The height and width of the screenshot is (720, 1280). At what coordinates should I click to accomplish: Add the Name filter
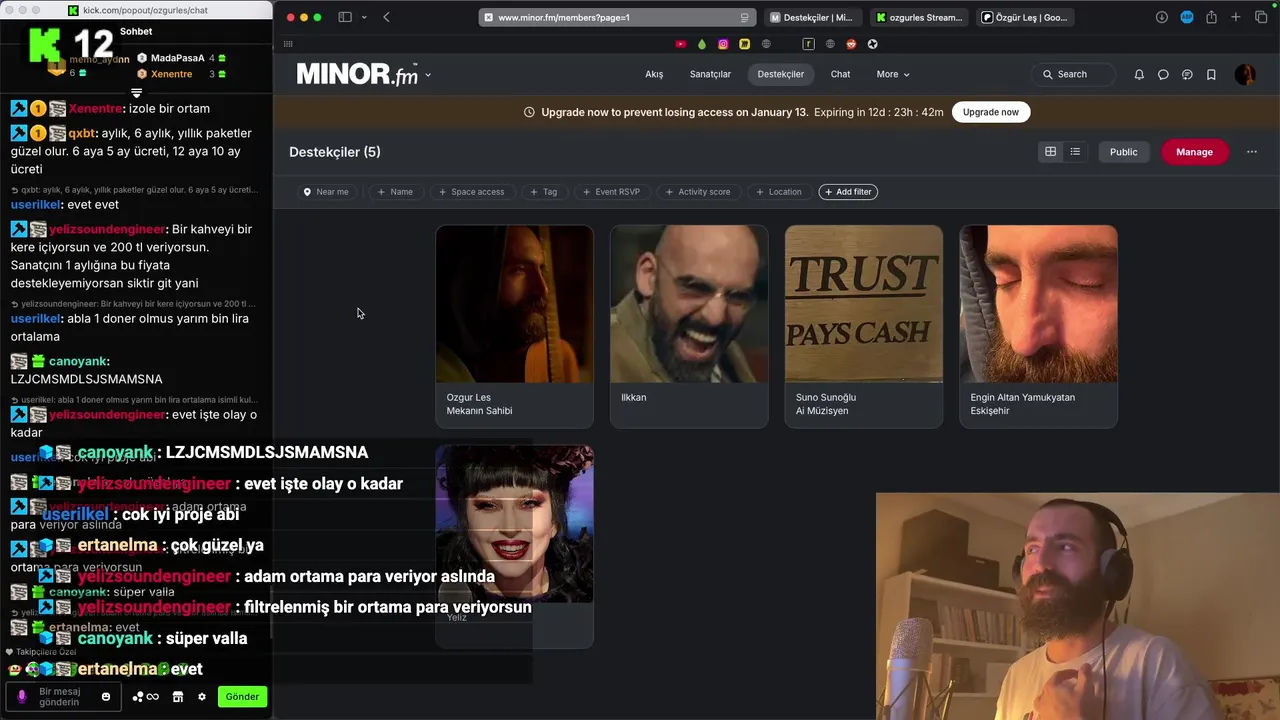click(x=395, y=192)
